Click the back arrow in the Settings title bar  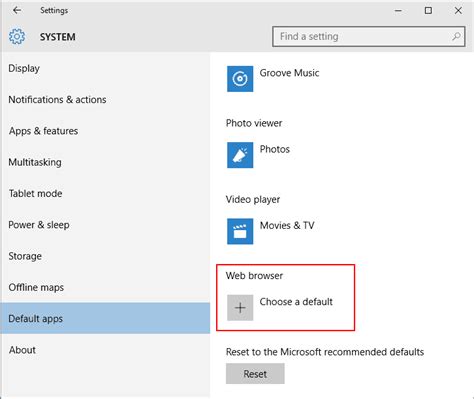pos(17,10)
